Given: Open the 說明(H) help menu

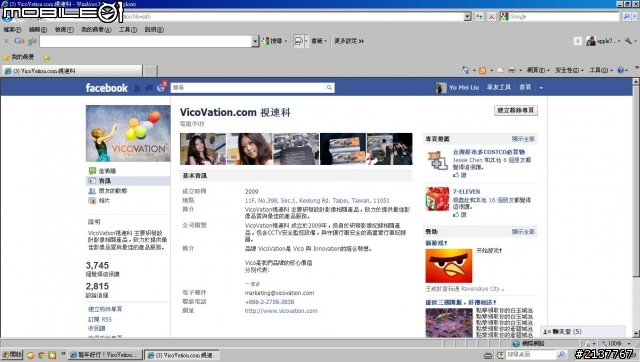Looking at the screenshot, I should point(154,30).
